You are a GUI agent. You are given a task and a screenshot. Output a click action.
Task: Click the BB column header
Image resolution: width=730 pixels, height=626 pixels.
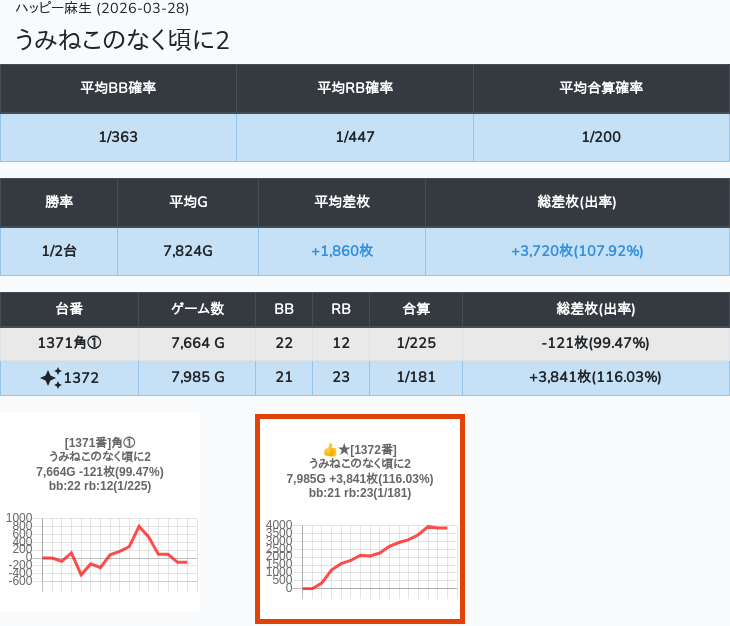284,309
